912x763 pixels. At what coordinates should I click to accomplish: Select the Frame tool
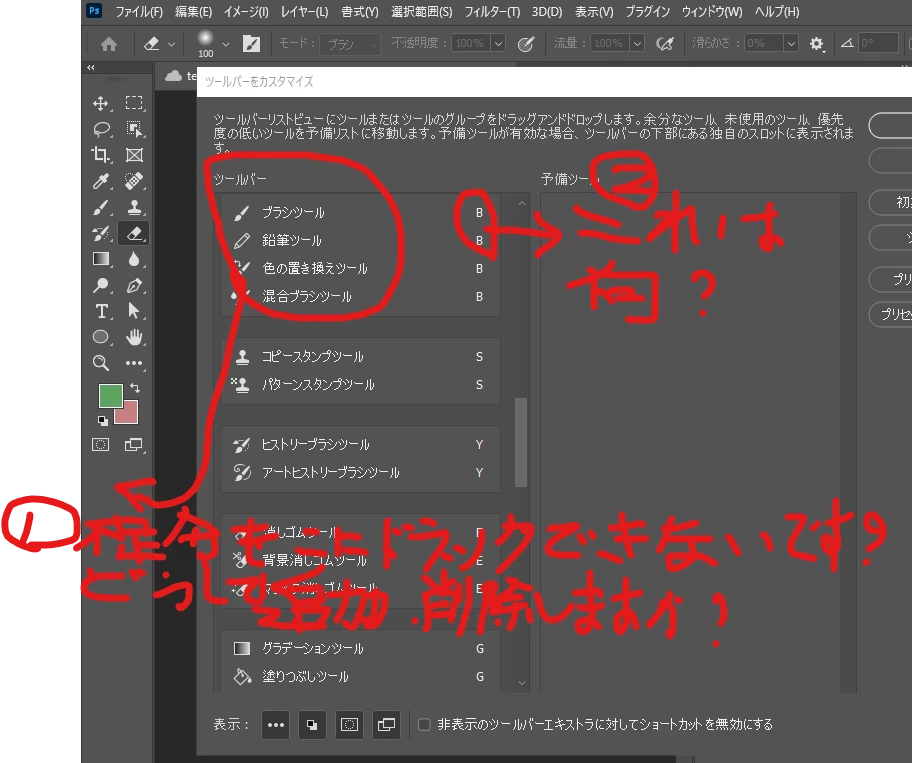pyautogui.click(x=134, y=155)
